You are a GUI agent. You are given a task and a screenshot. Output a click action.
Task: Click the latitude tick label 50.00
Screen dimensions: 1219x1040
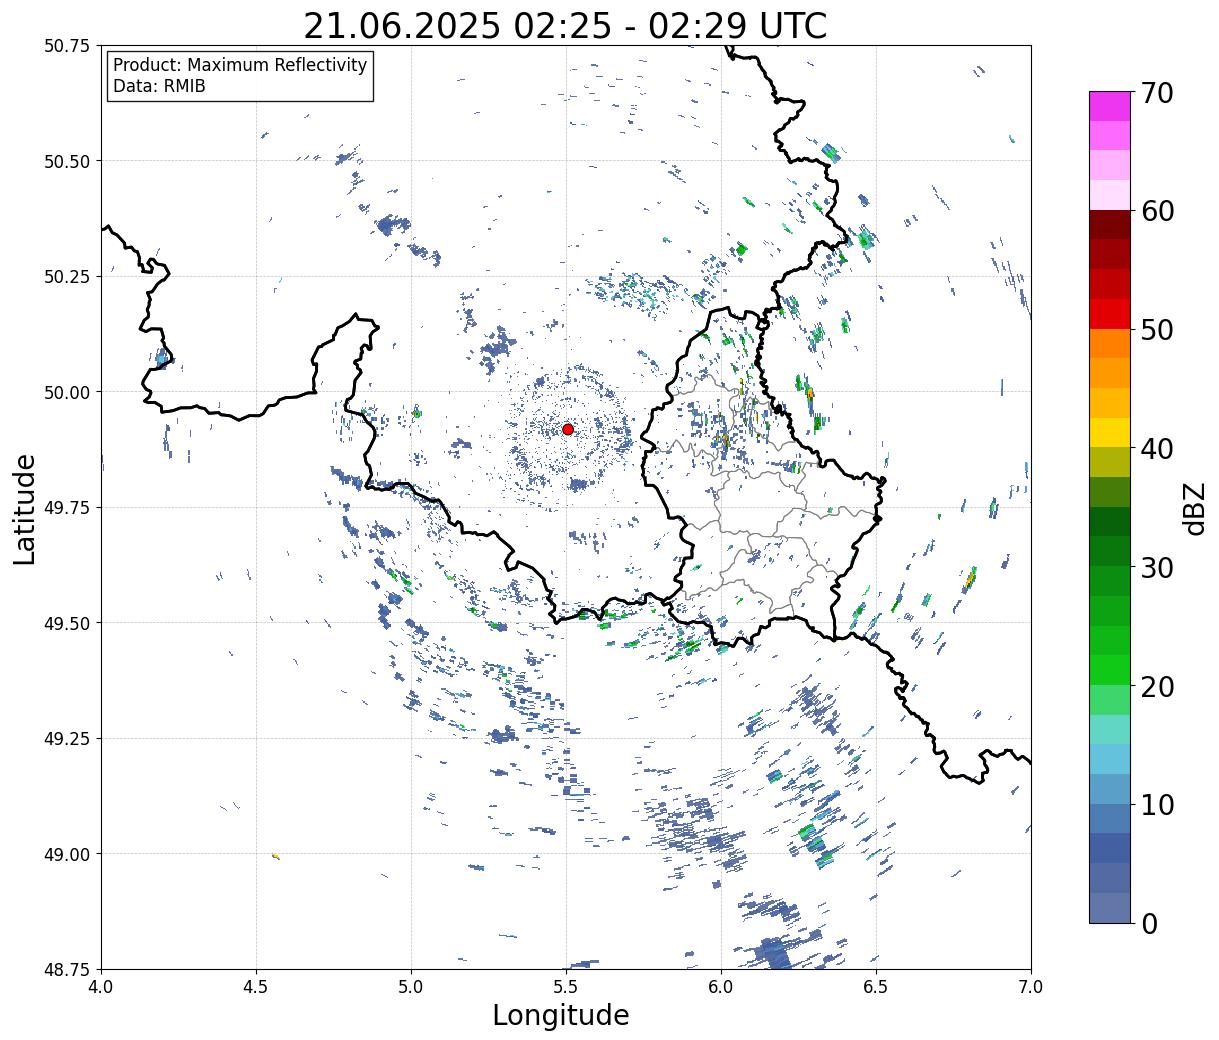pos(66,392)
